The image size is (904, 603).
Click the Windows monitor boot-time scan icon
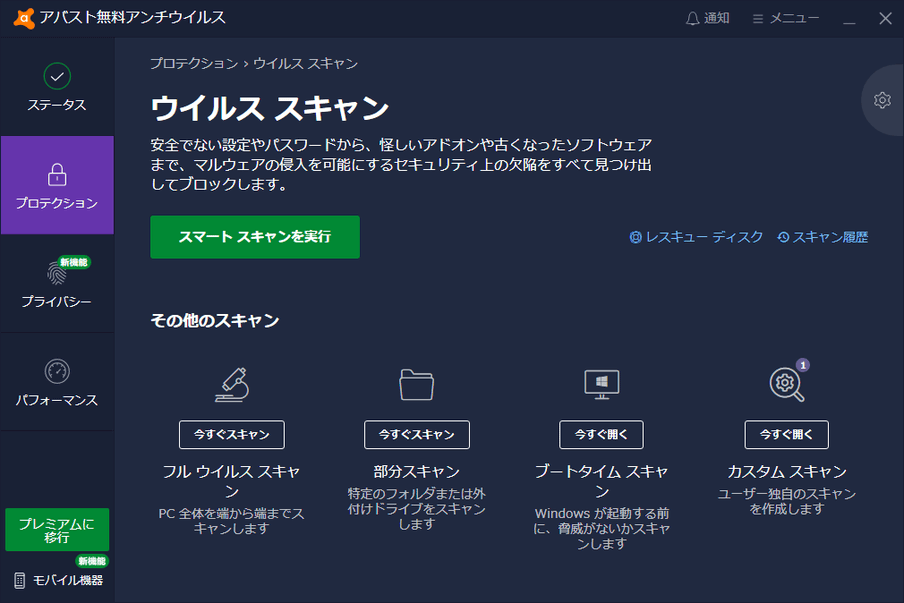pos(601,385)
